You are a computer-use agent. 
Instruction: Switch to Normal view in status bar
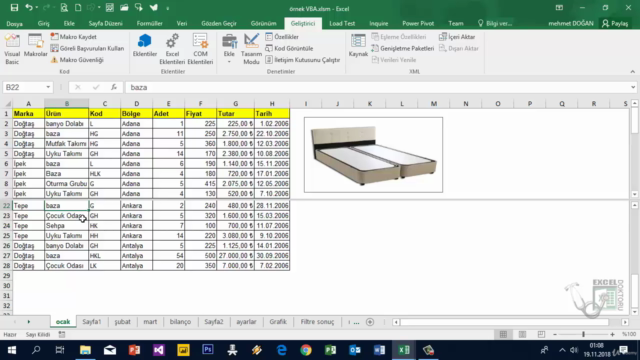pyautogui.click(x=503, y=335)
